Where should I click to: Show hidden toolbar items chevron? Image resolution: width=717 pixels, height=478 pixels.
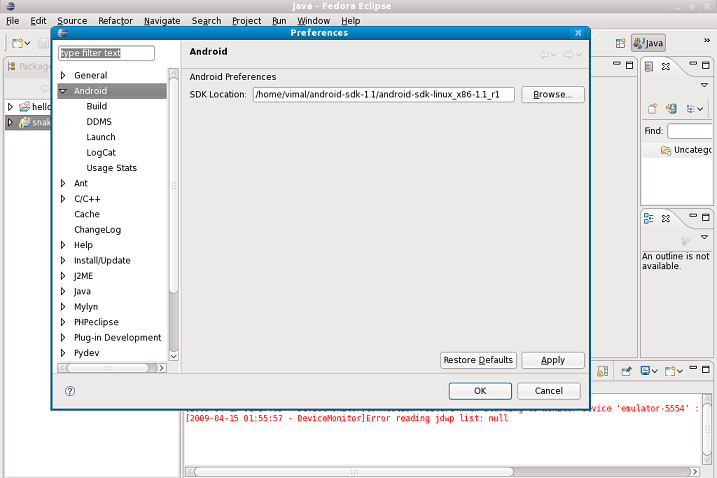pos(706,40)
